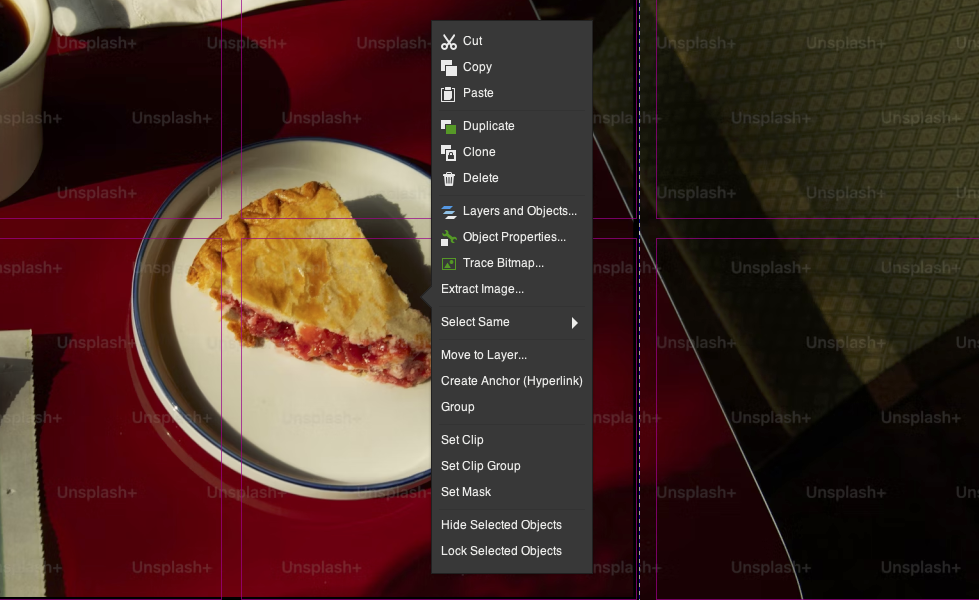This screenshot has height=600, width=979.
Task: Click the clipboard Paste icon
Action: (448, 94)
